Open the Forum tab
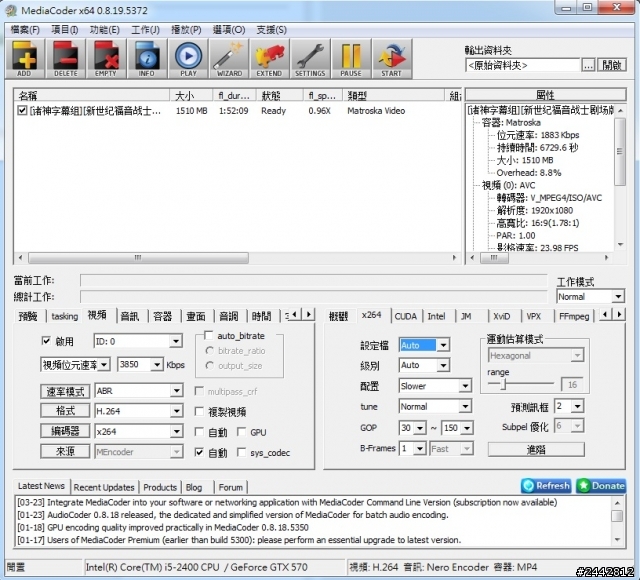Screen dimensions: 640x580 pyautogui.click(x=231, y=487)
